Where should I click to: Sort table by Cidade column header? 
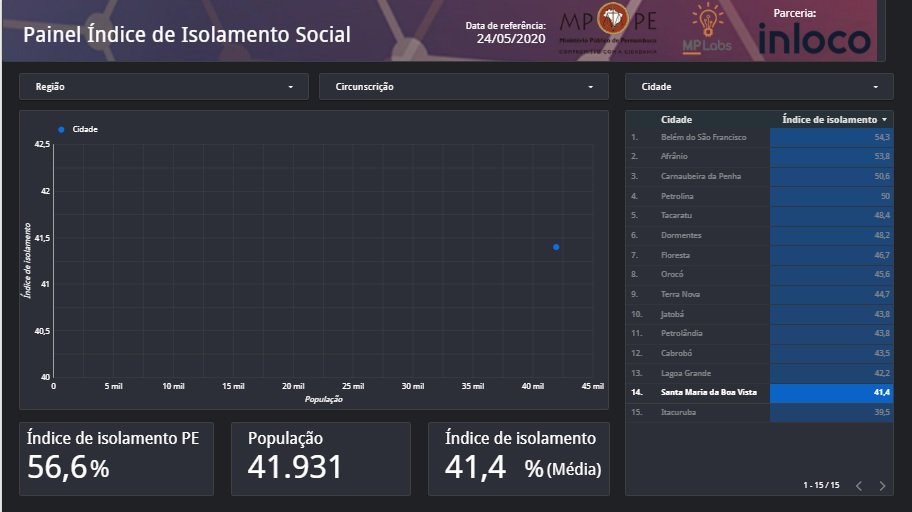(x=676, y=120)
